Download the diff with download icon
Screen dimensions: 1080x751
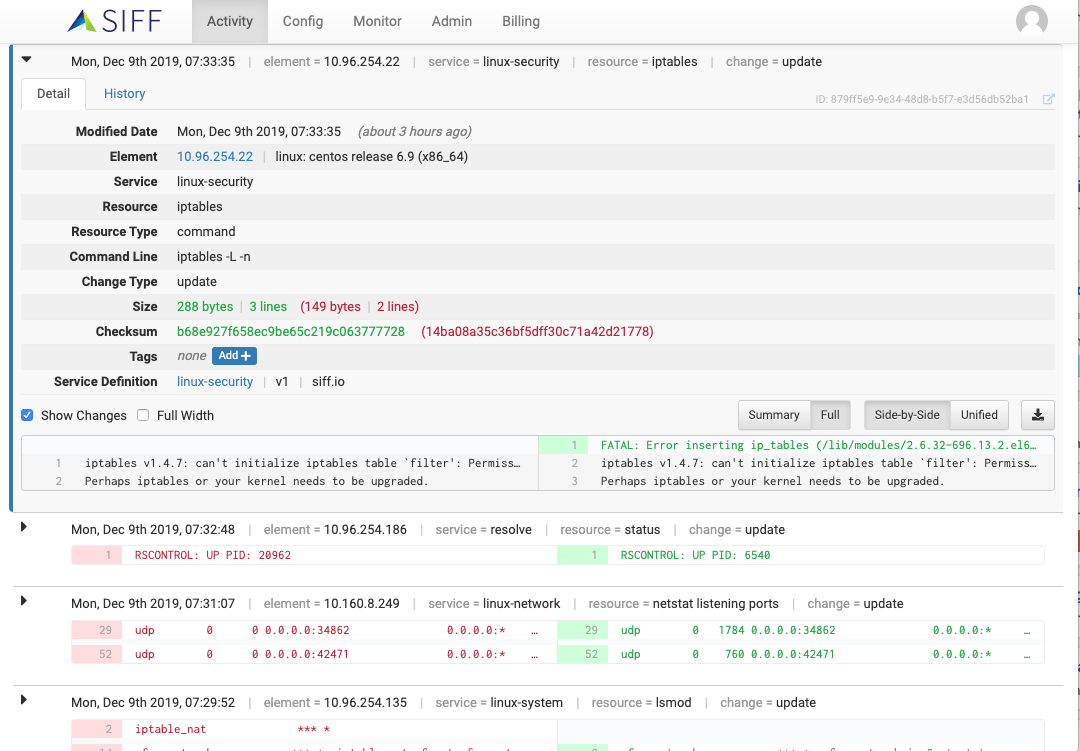click(1037, 415)
